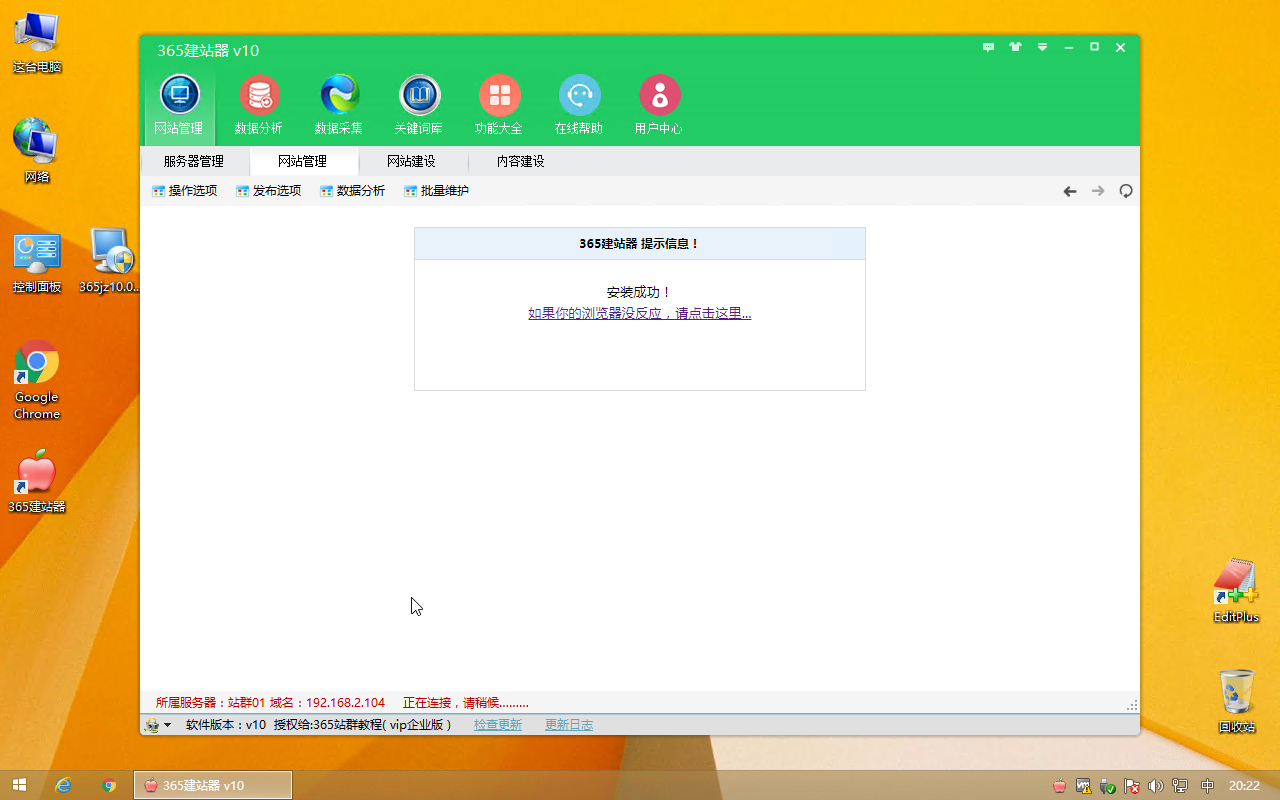
Task: Switch to the 服务器管理 tab
Action: tap(194, 161)
